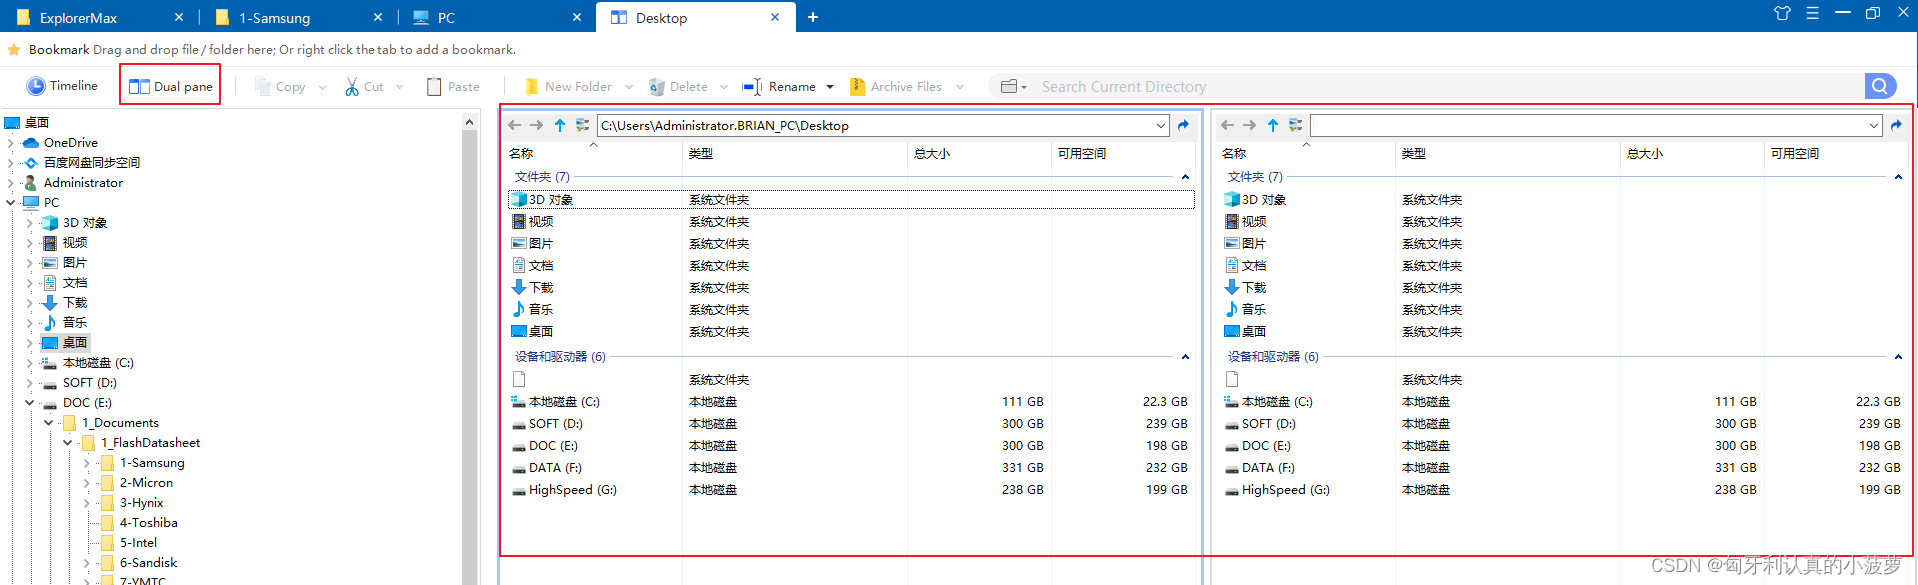Screen dimensions: 1918x585
Task: Collapse DOC (E:) tree node
Action: (30, 403)
